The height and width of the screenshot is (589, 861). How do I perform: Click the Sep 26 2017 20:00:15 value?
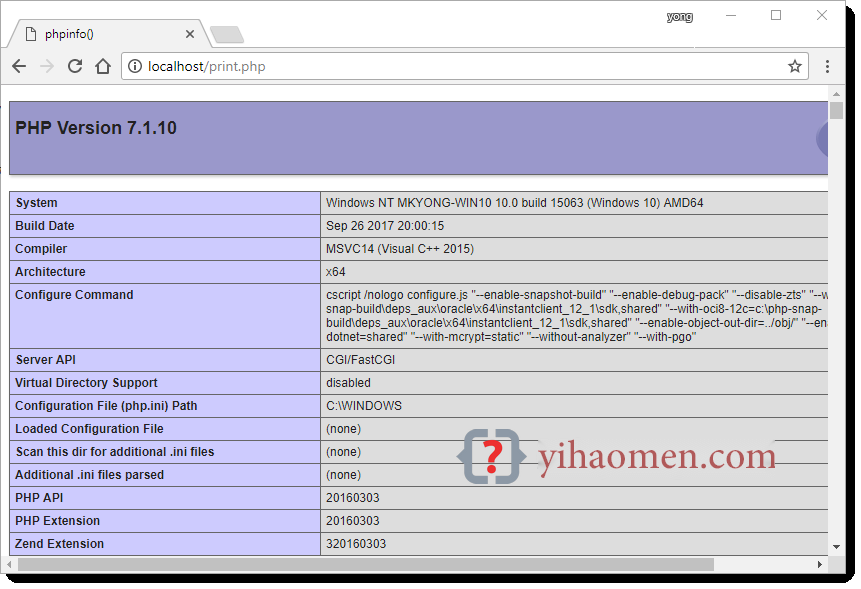click(385, 226)
